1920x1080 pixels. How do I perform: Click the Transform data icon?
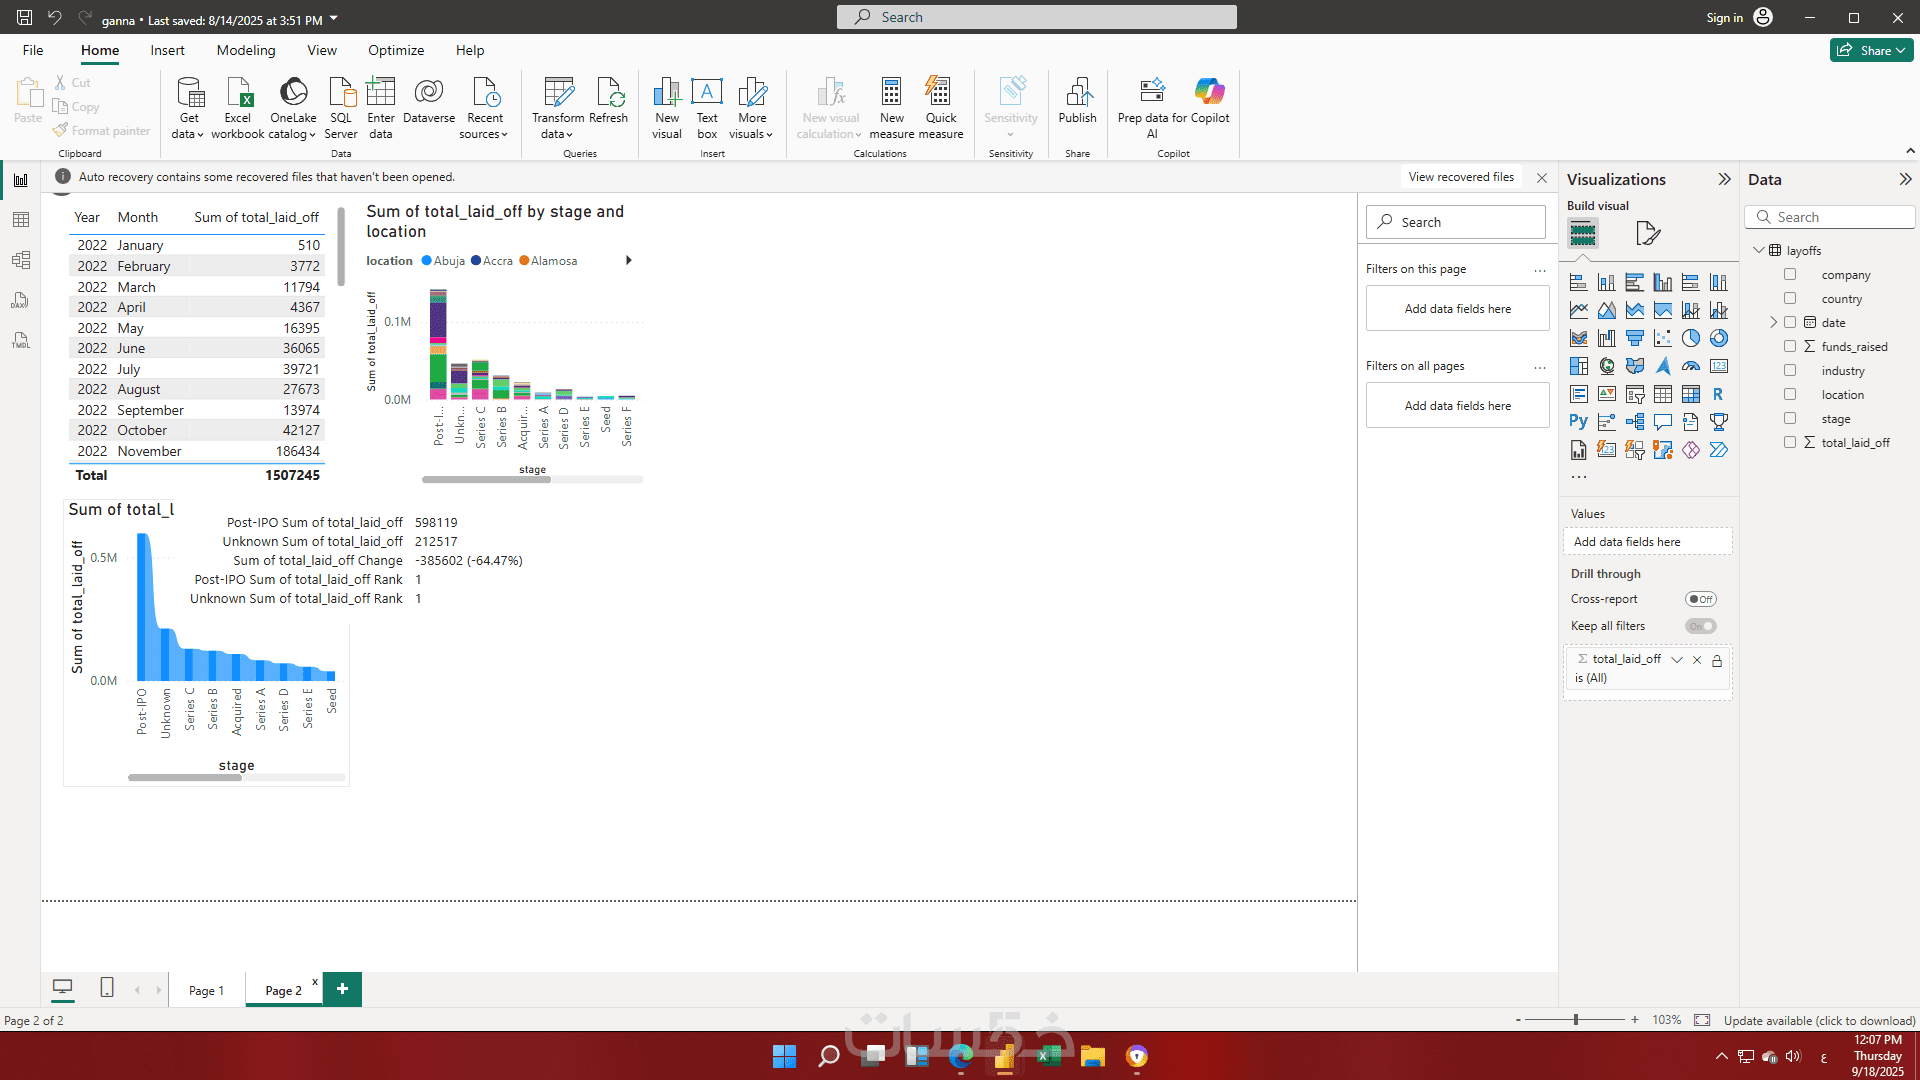[x=558, y=93]
